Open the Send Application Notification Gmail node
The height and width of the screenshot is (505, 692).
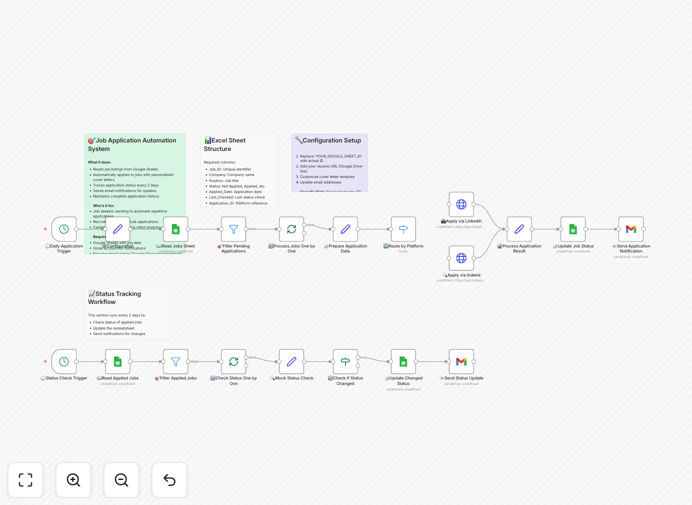click(x=631, y=229)
